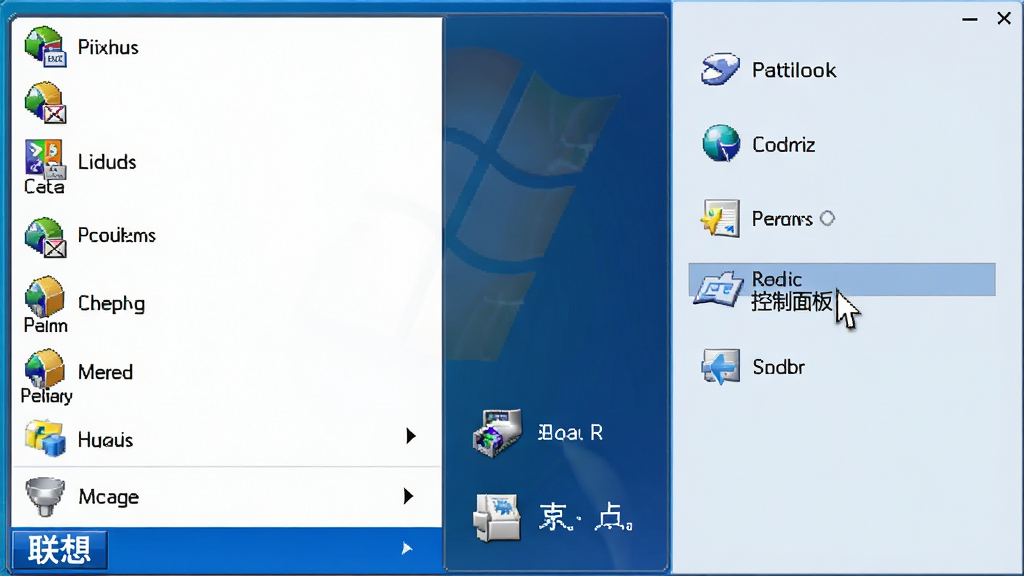Open the Boai R printer icon

pos(498,432)
